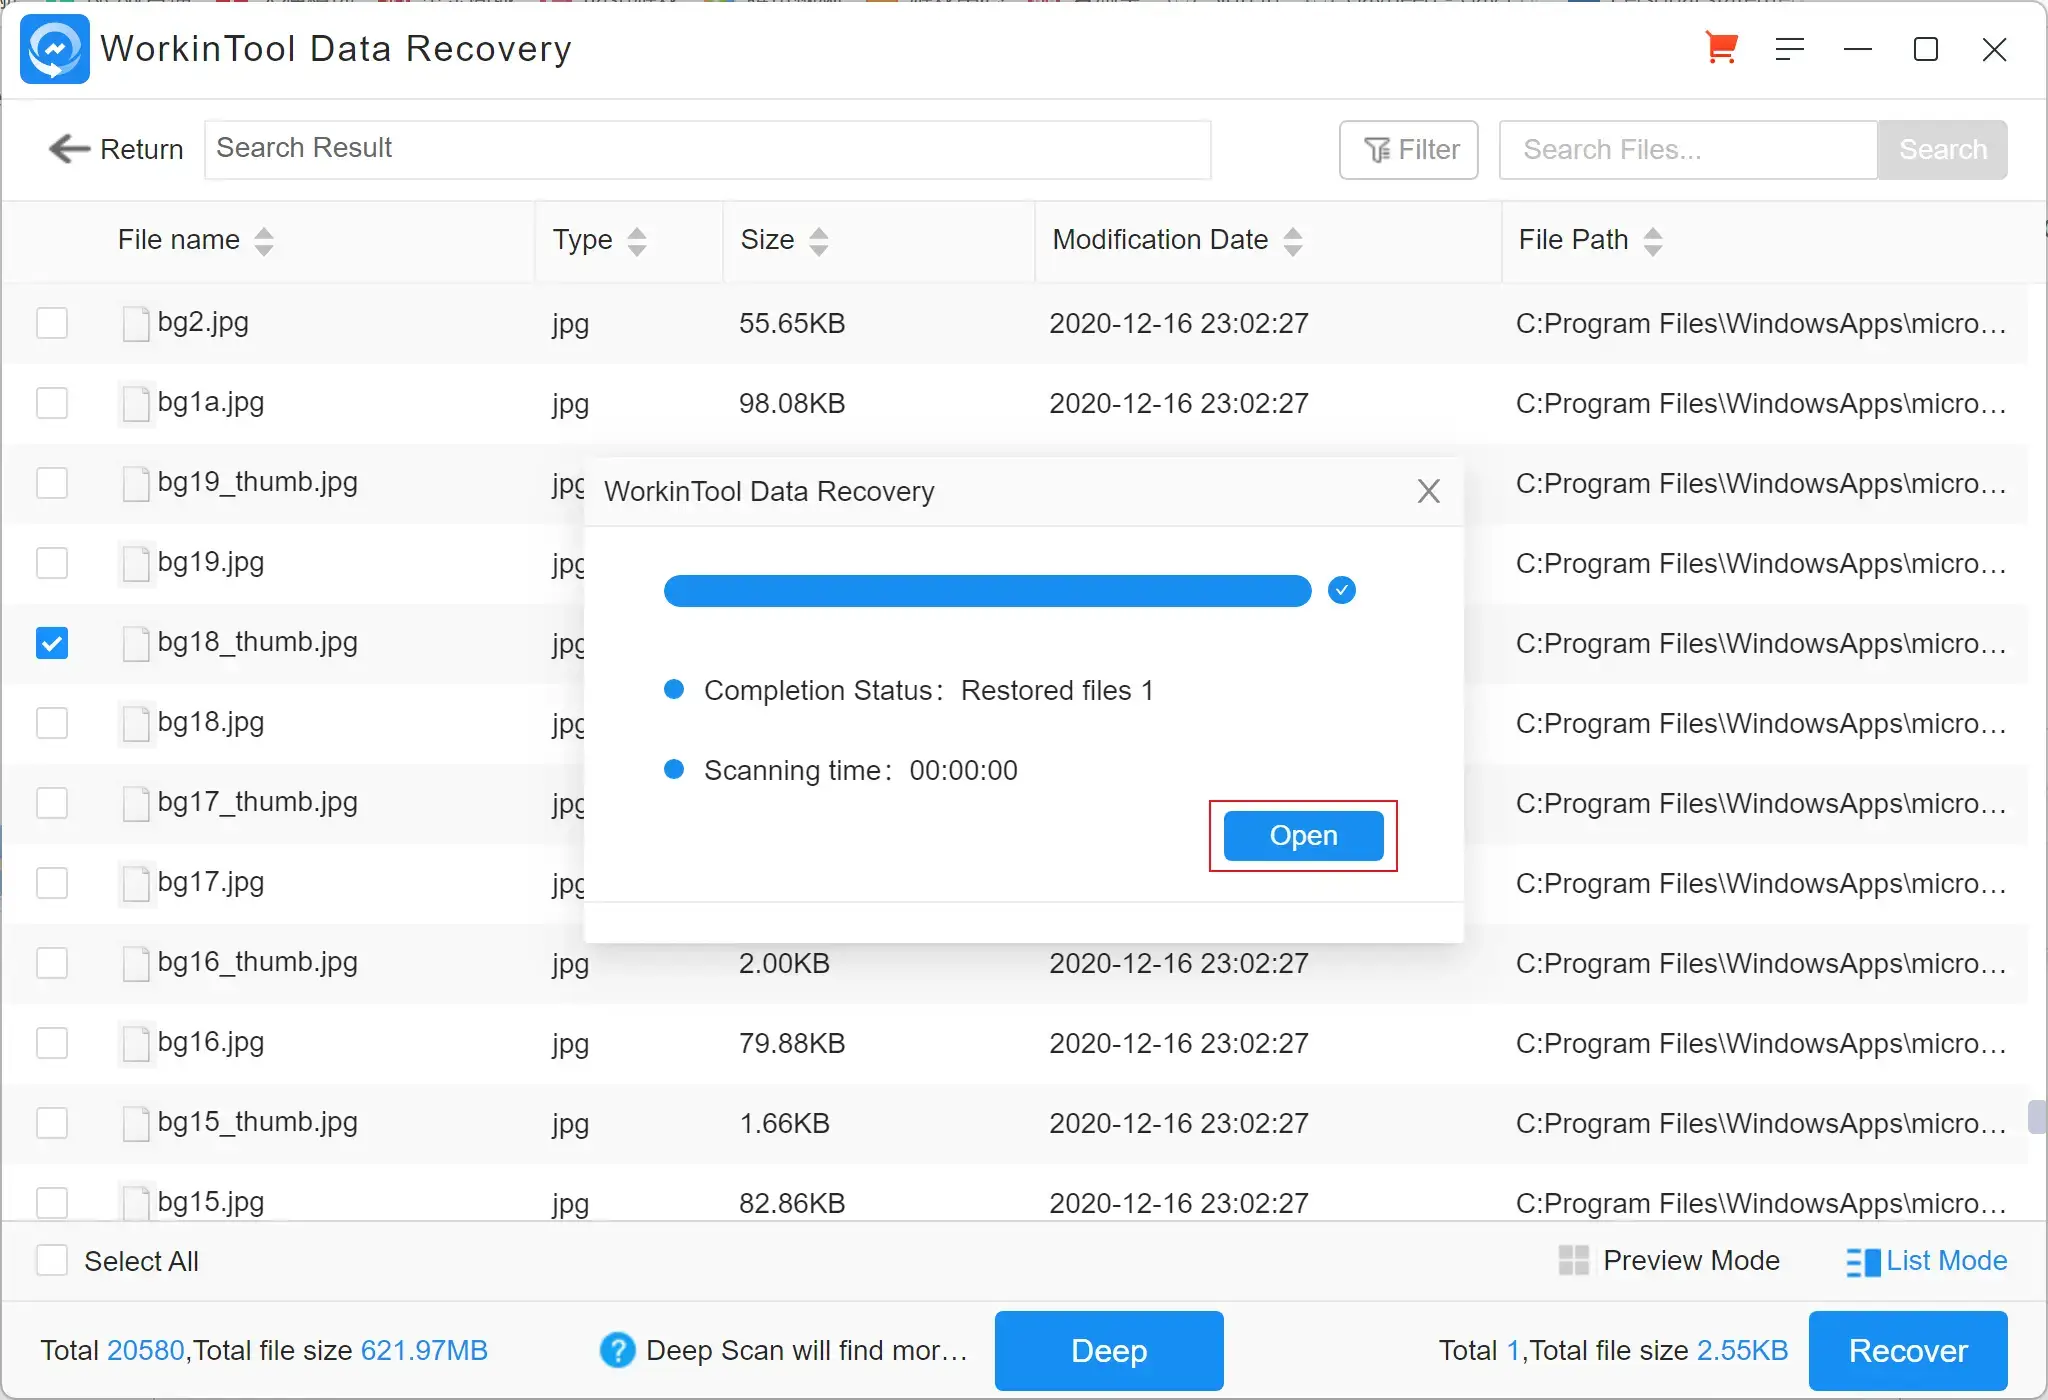The image size is (2048, 1400).
Task: Sort by Size column arrows
Action: point(819,241)
